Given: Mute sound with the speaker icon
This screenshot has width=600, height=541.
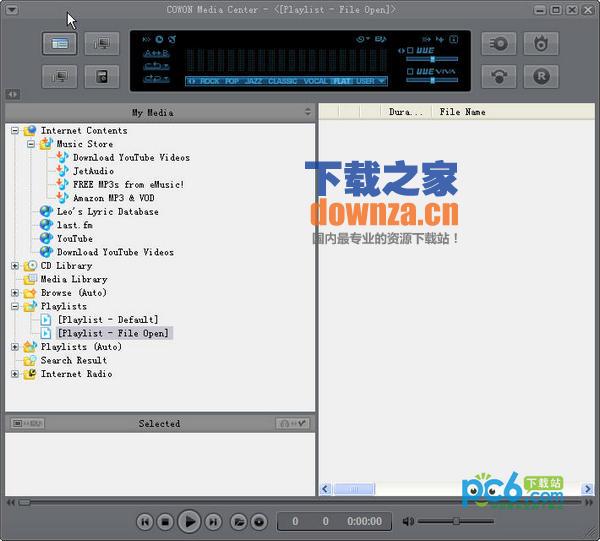Looking at the screenshot, I should point(408,521).
